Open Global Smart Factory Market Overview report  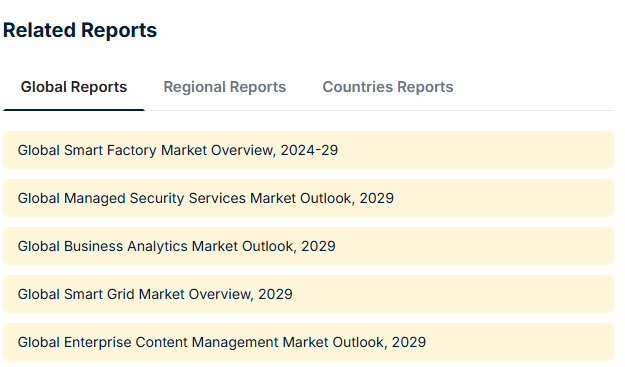(178, 150)
